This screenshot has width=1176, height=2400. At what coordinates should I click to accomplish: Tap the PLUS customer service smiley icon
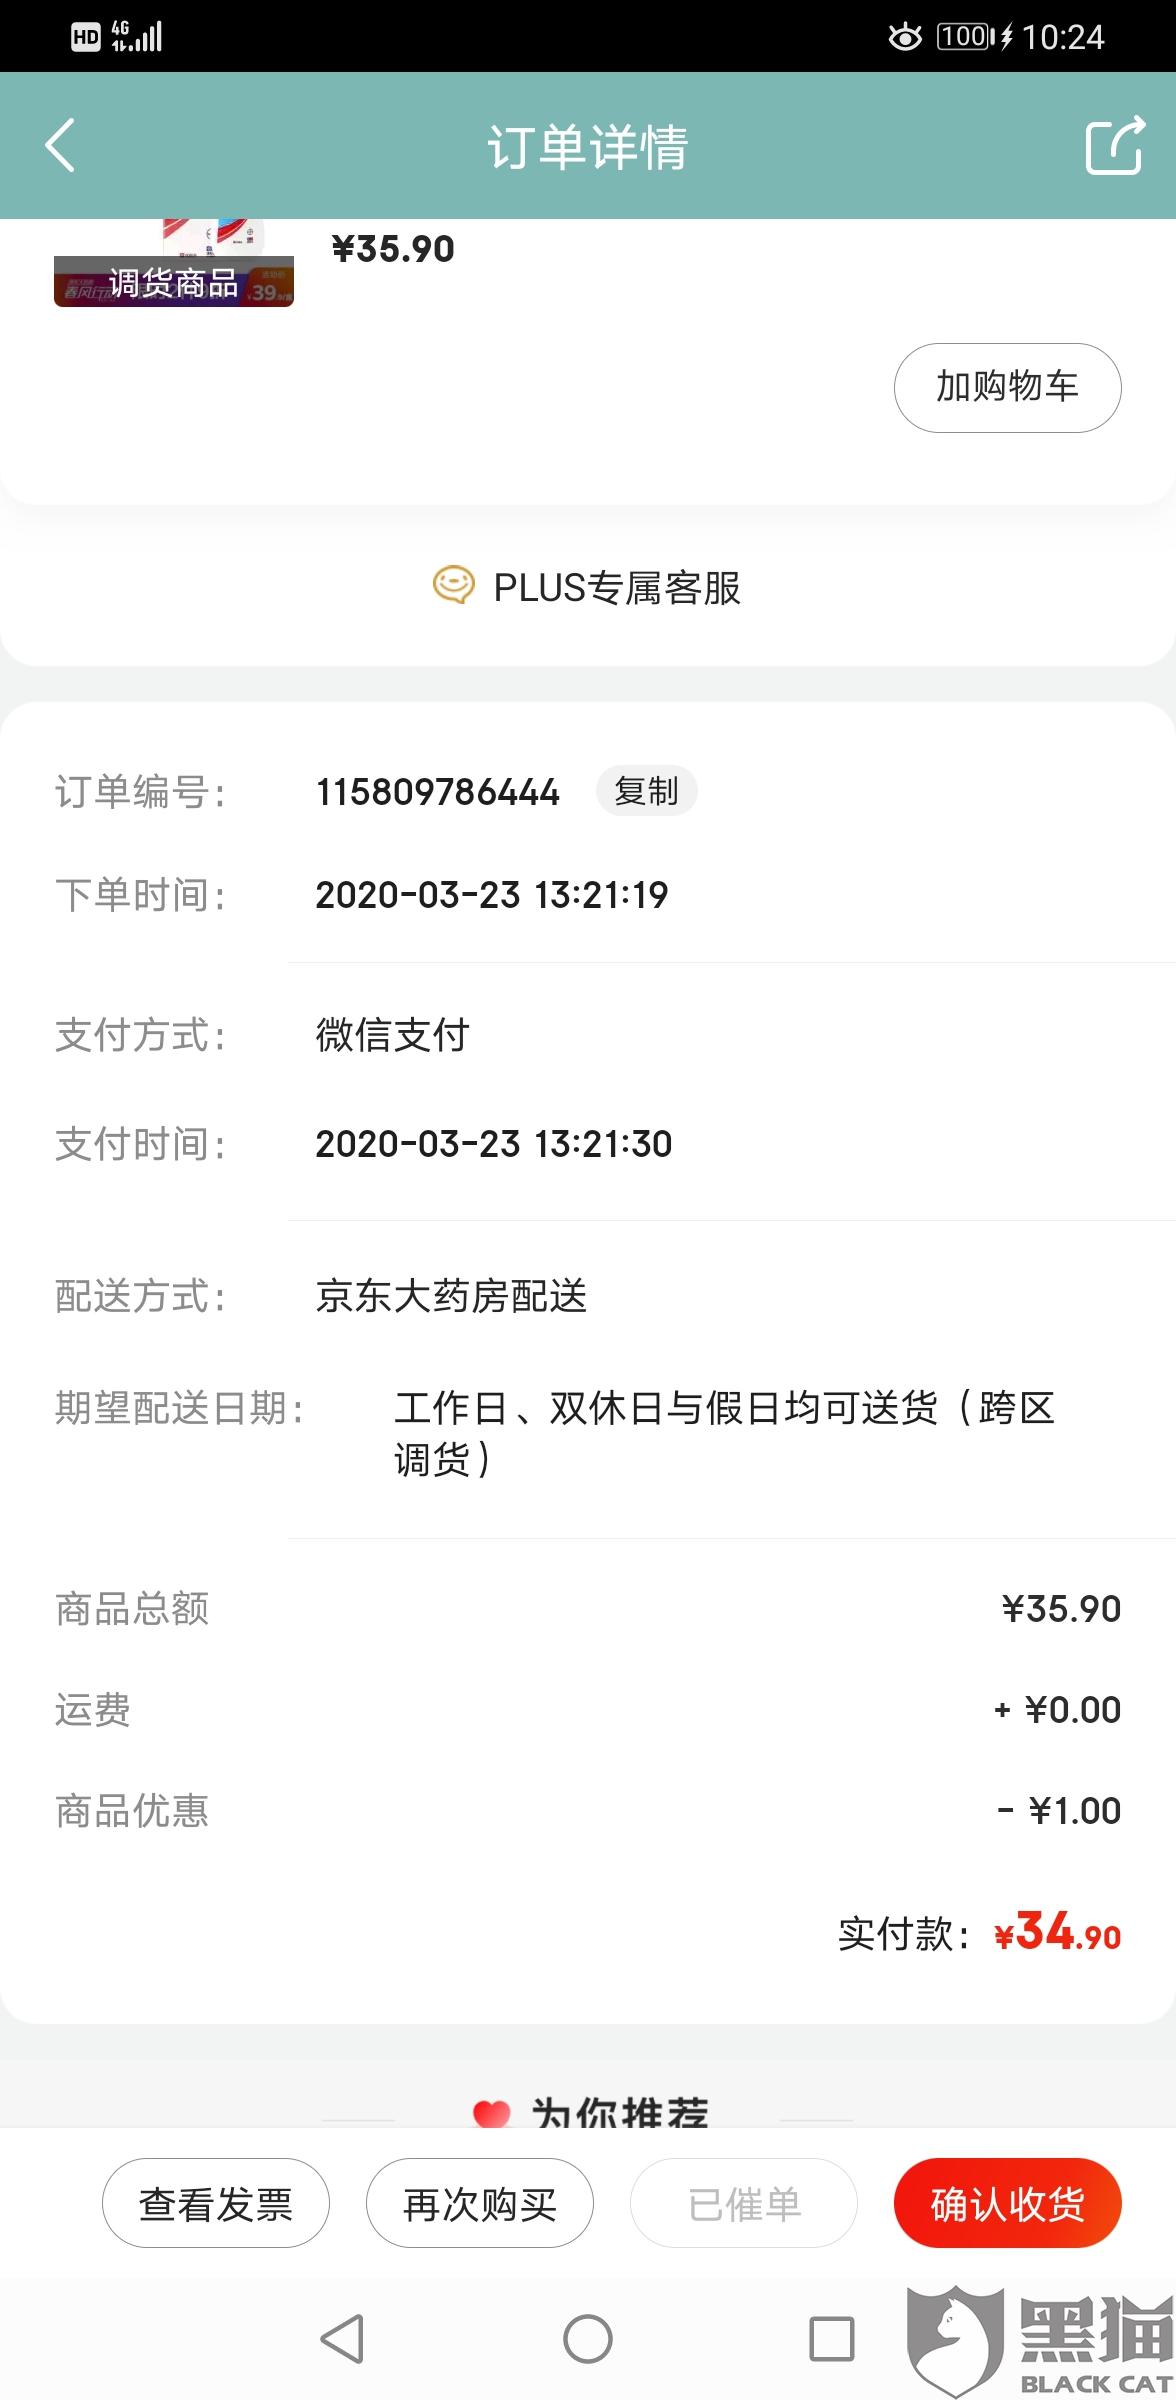pos(453,586)
